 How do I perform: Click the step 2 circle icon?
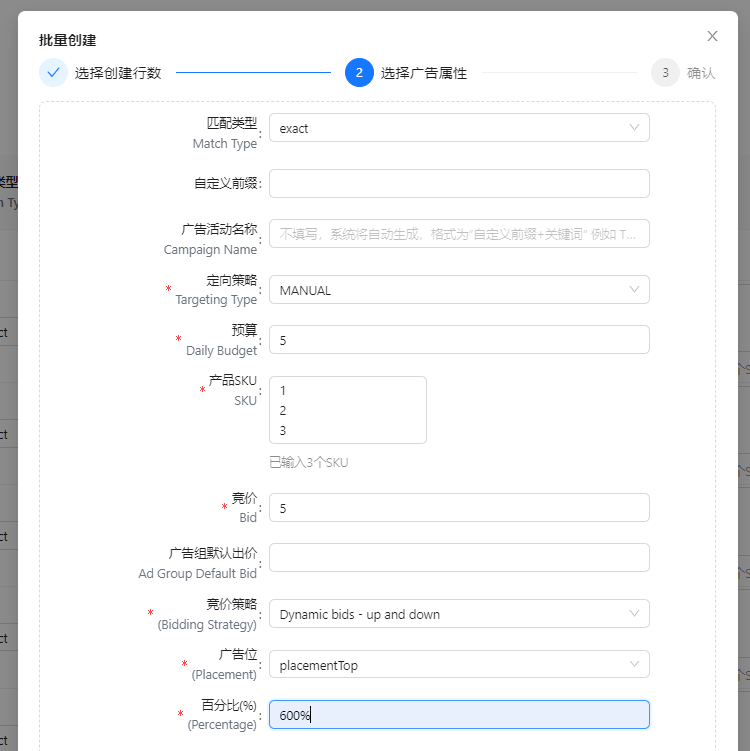click(x=359, y=73)
